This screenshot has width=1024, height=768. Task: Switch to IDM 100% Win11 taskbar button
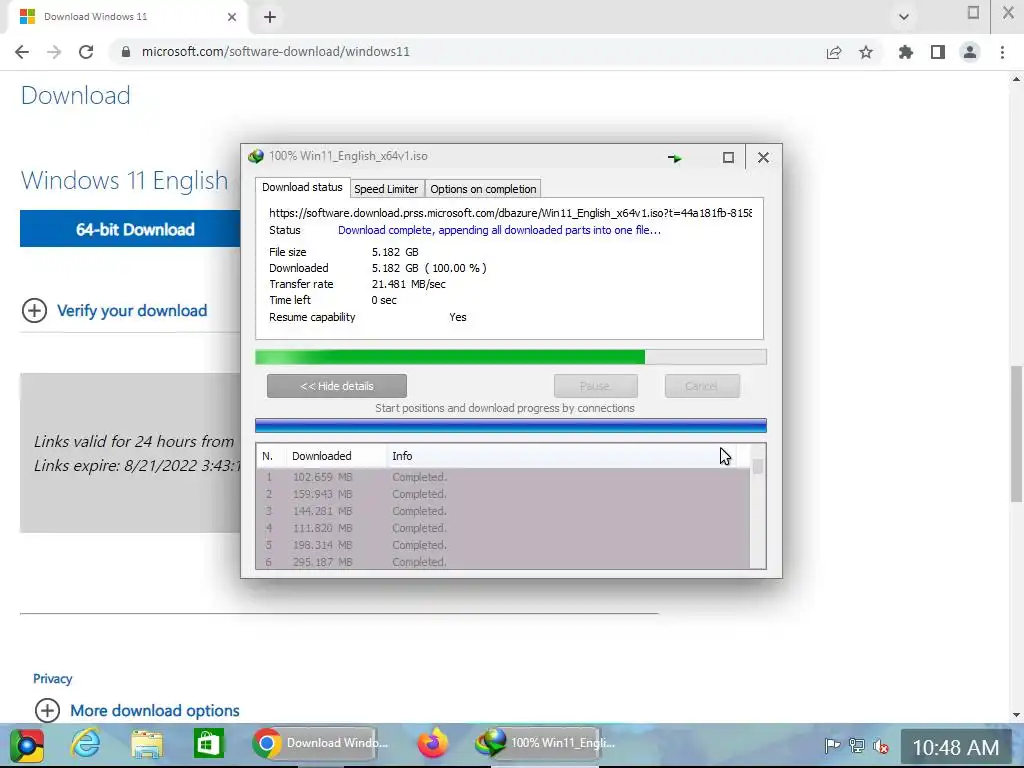point(546,743)
